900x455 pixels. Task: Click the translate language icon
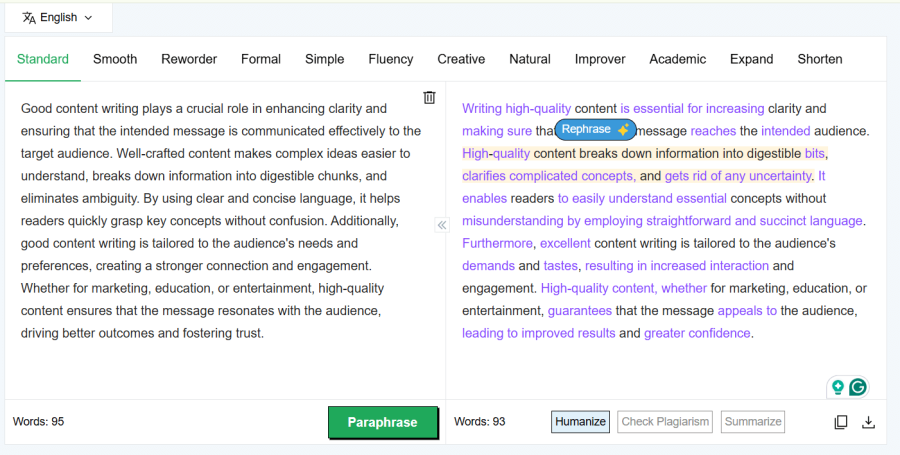pyautogui.click(x=29, y=18)
